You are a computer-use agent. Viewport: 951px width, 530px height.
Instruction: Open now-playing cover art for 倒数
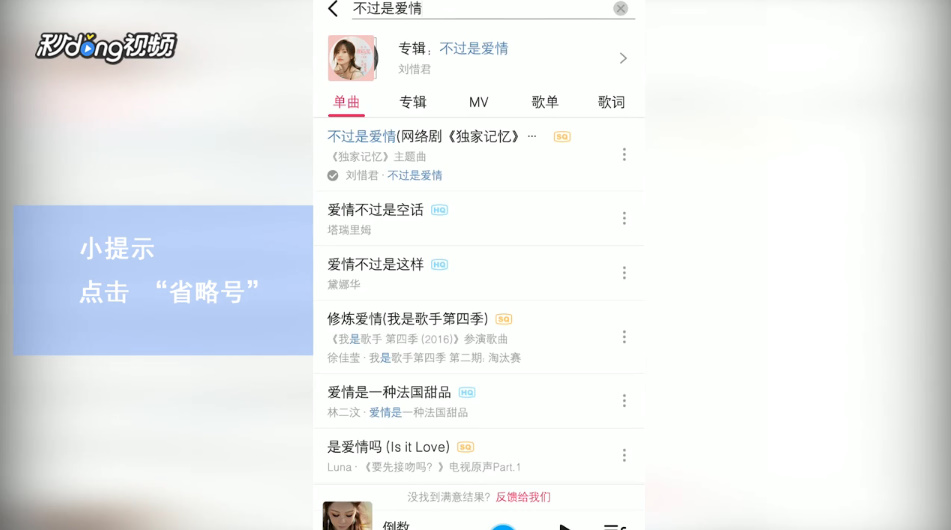pos(348,516)
